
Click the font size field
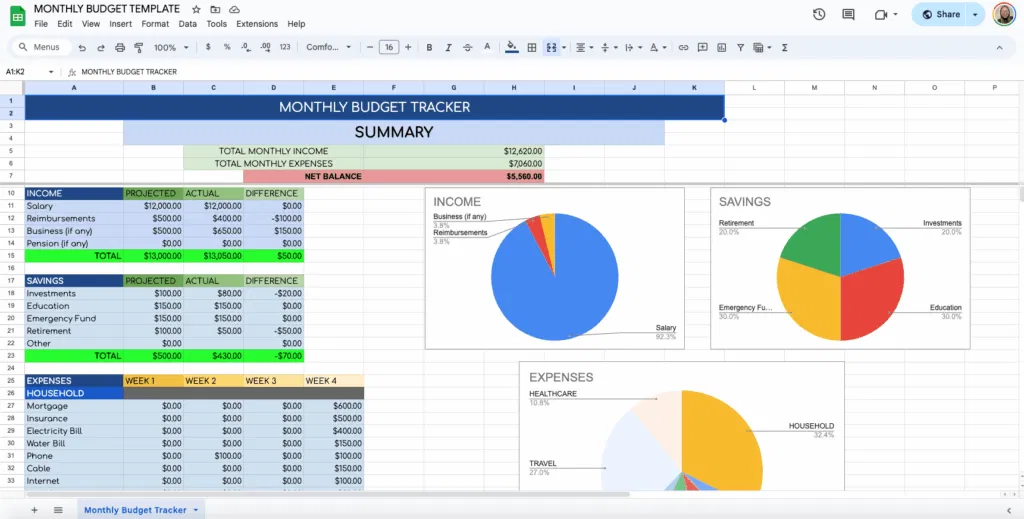(x=389, y=47)
